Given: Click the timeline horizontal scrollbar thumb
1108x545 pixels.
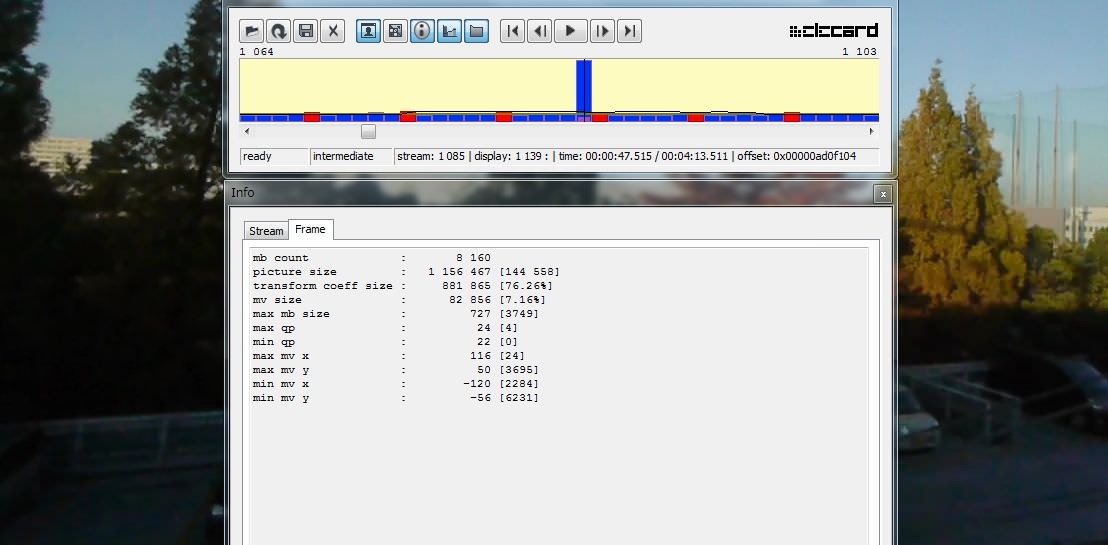Looking at the screenshot, I should coord(368,131).
